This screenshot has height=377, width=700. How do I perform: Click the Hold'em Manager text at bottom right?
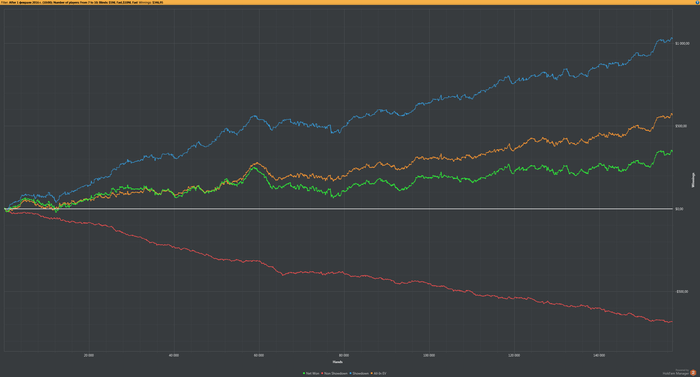[x=676, y=373]
